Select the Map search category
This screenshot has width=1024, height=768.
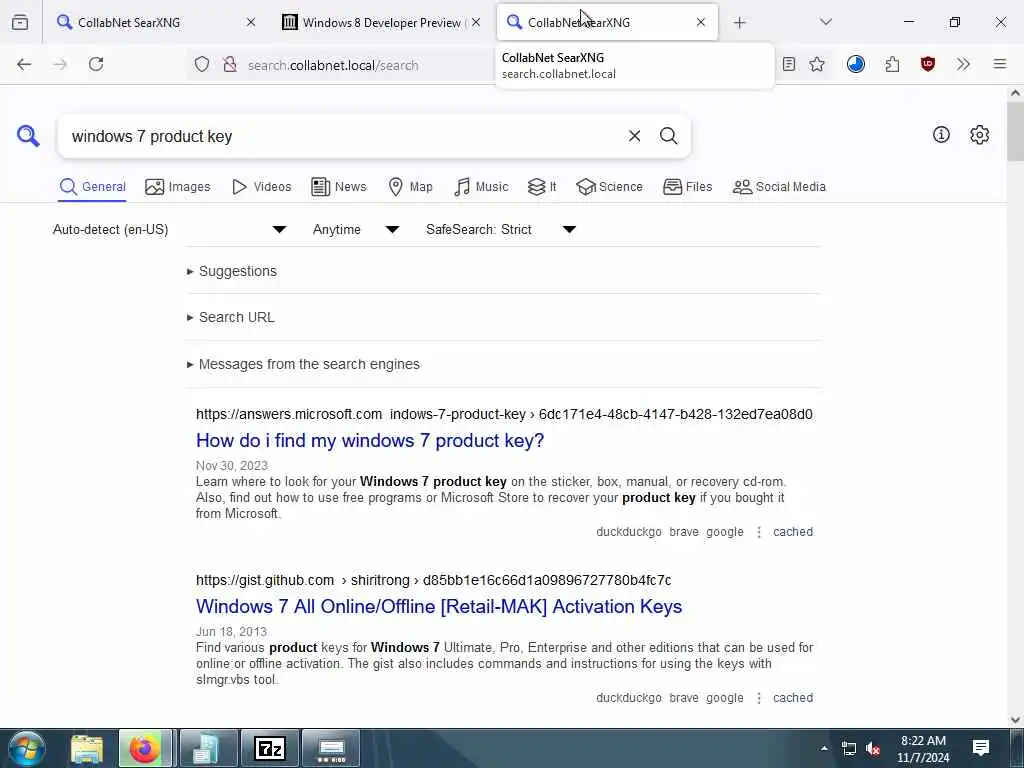point(410,187)
